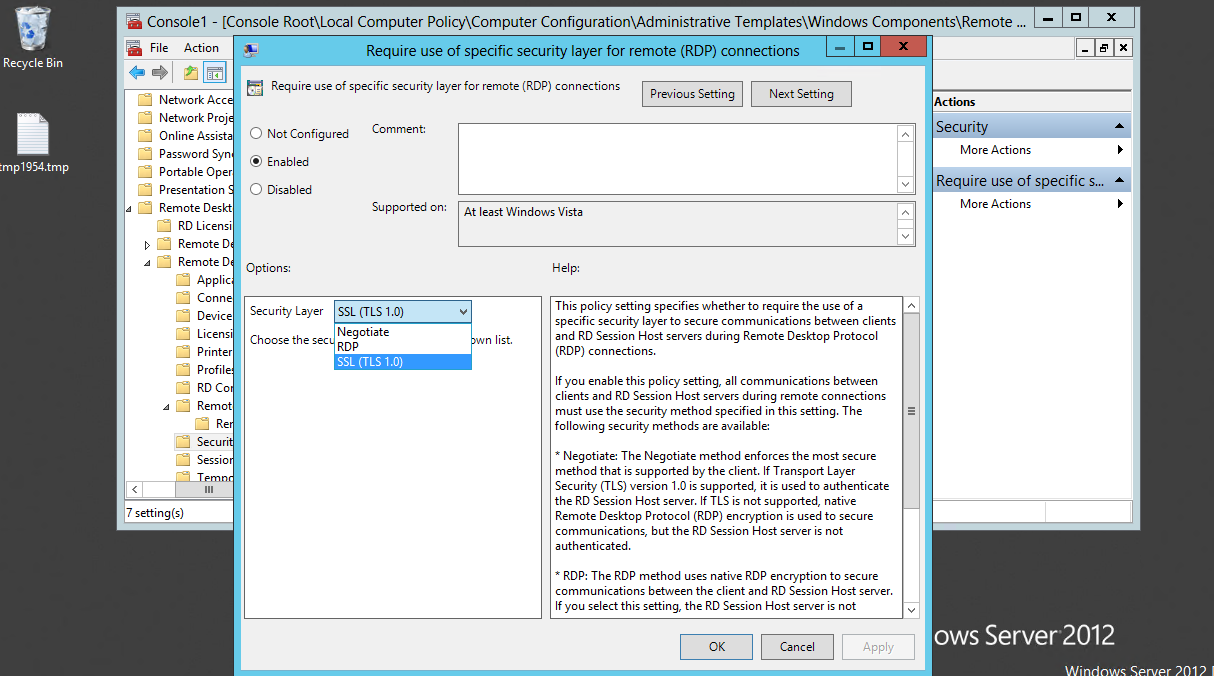Restore the inner MMC child window
Screen dimensions: 1214x676
[x=1104, y=48]
